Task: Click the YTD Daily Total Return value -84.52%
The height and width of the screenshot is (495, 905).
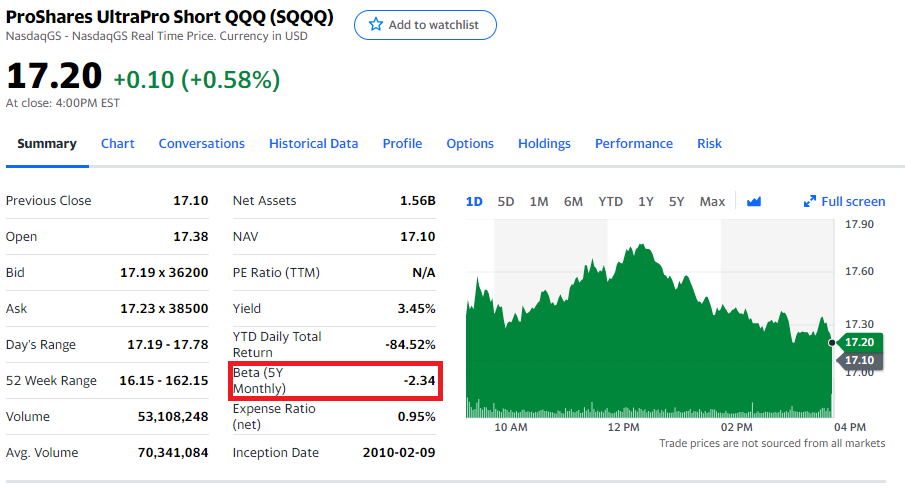Action: (410, 344)
